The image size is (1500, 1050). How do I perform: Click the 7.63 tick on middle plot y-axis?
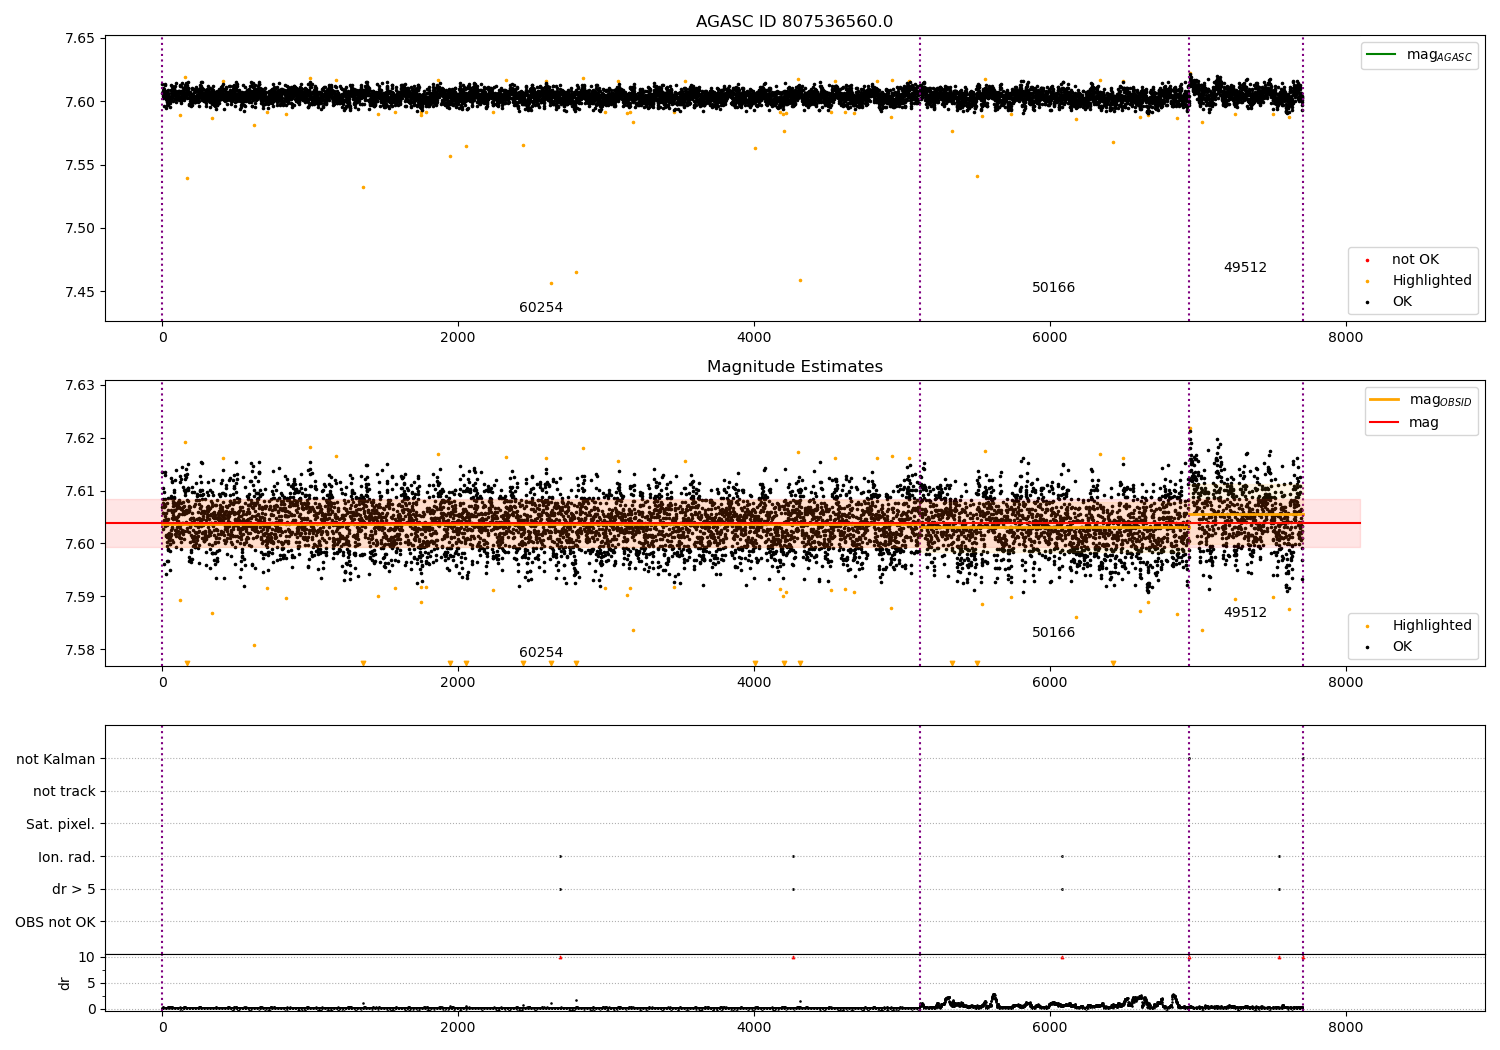(80, 385)
